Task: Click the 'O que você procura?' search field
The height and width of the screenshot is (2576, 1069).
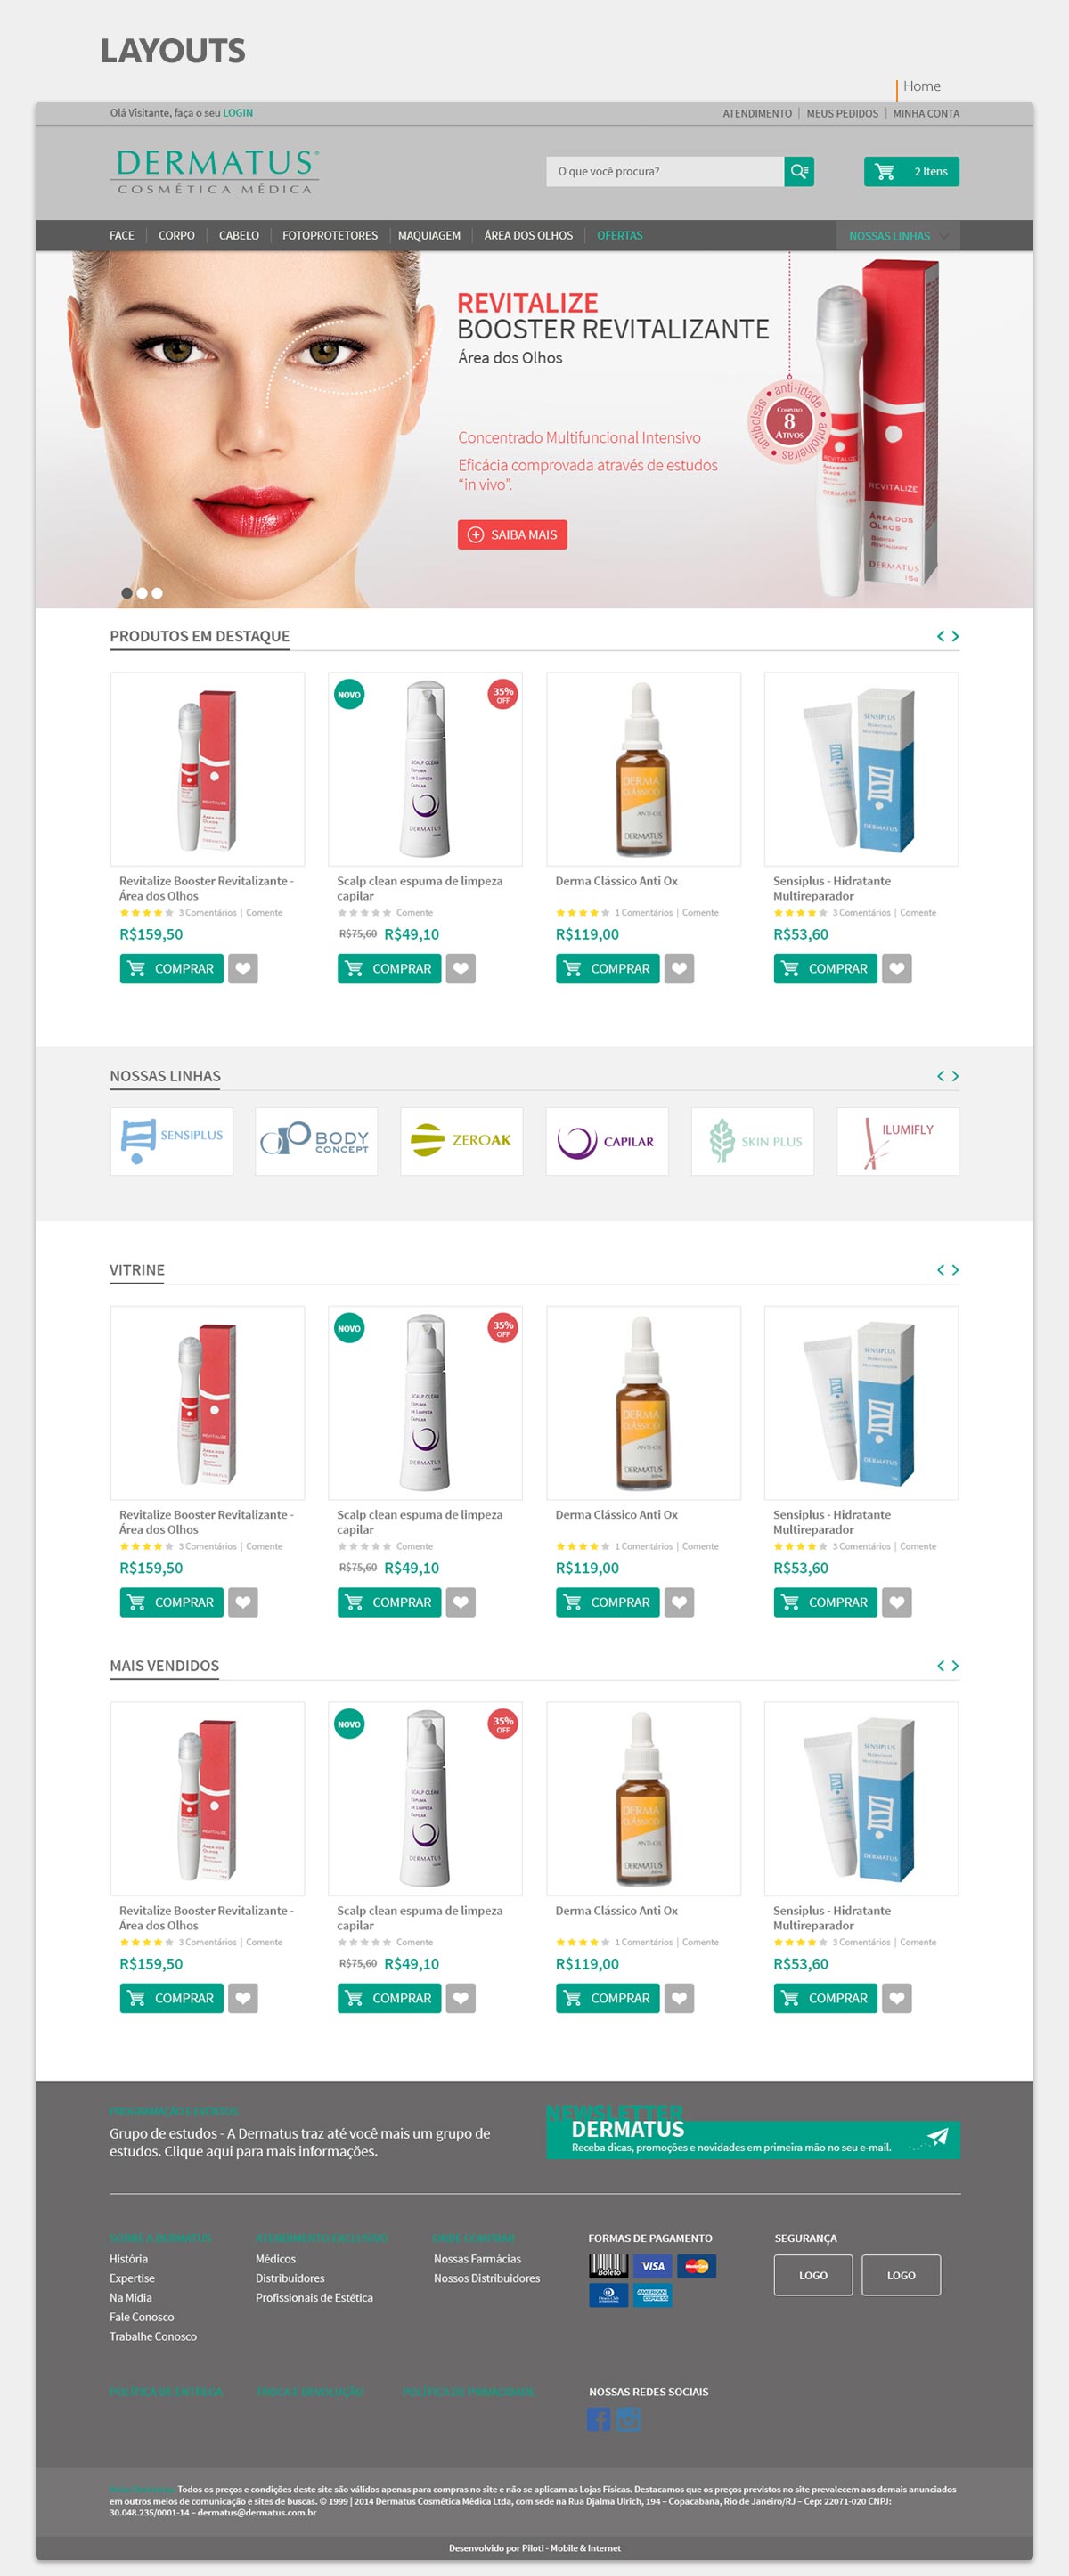Action: click(x=665, y=171)
